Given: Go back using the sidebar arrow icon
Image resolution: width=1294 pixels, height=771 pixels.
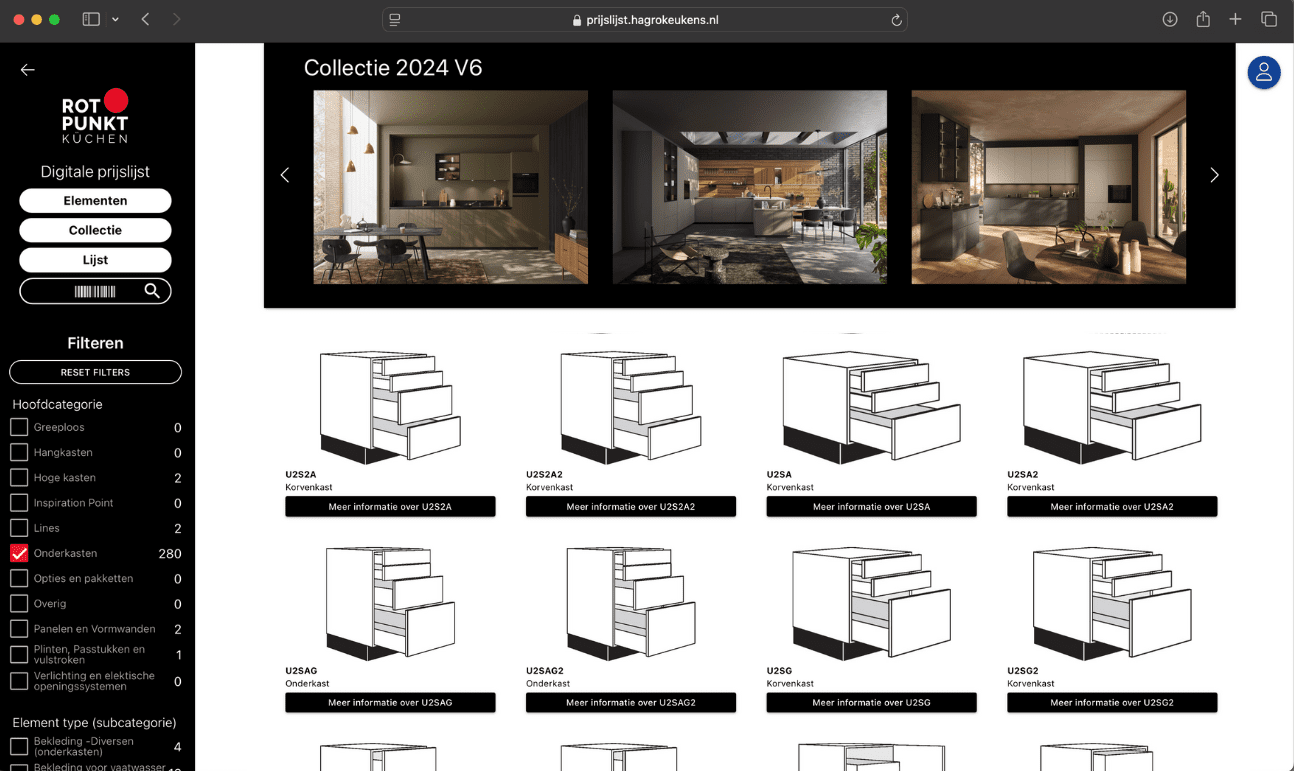Looking at the screenshot, I should [x=28, y=70].
